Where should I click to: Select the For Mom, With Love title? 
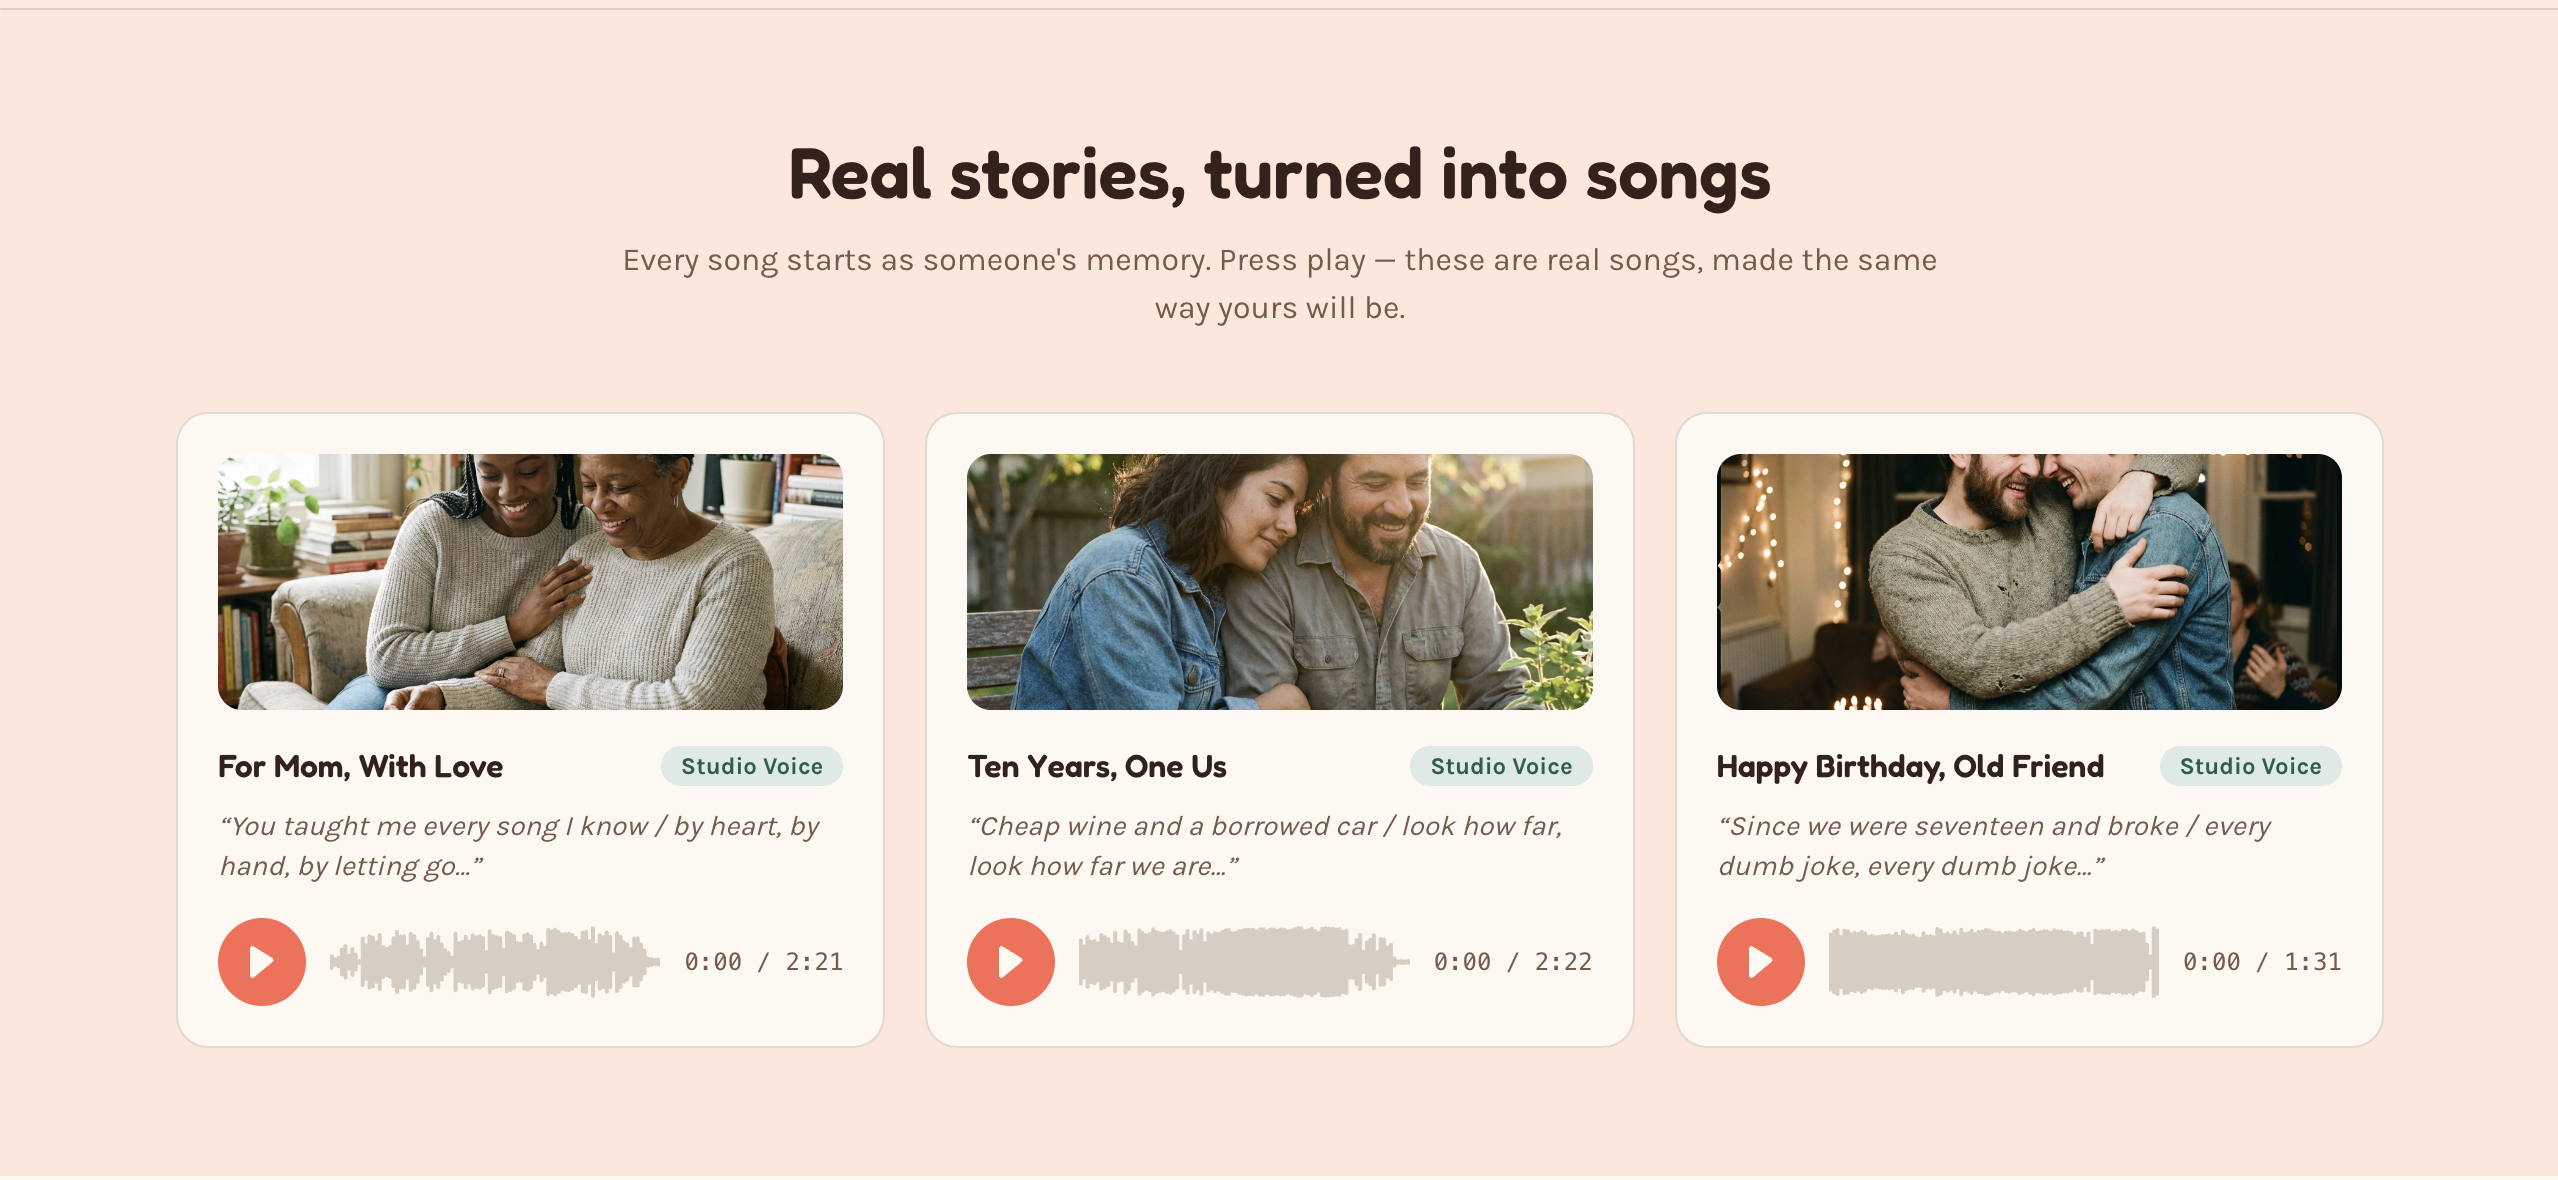coord(360,767)
